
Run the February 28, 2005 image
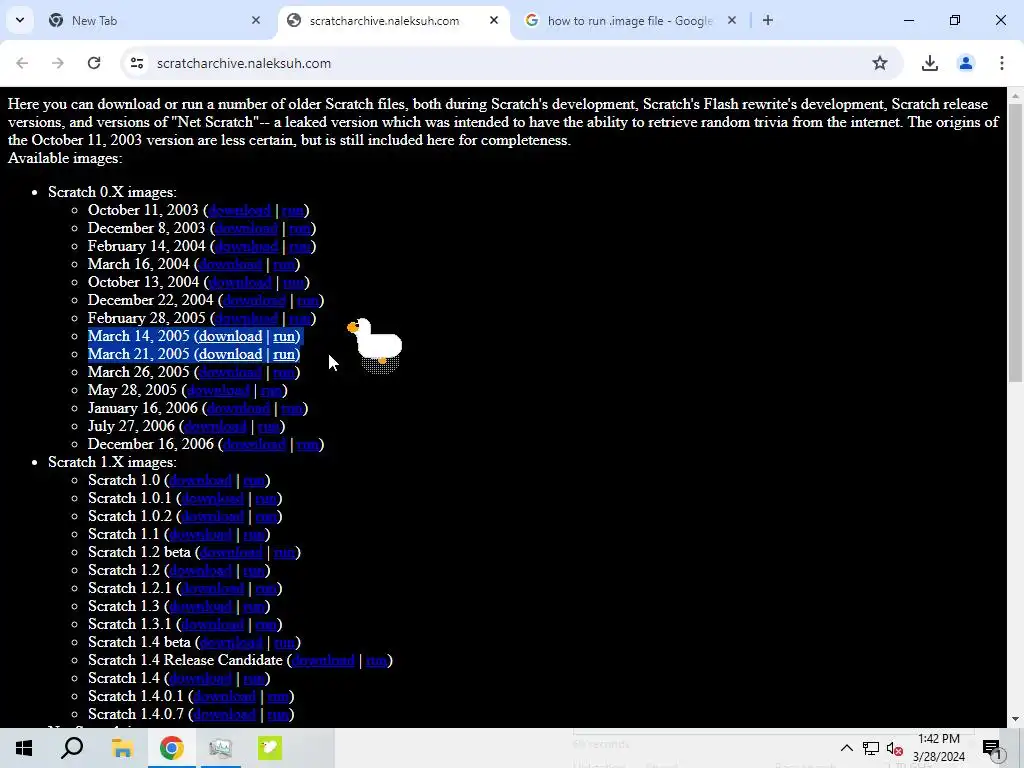click(x=299, y=318)
